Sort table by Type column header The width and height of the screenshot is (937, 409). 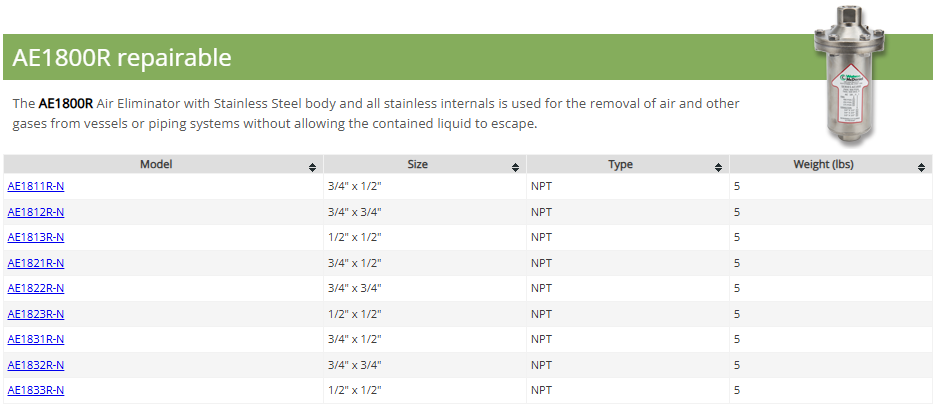click(621, 165)
